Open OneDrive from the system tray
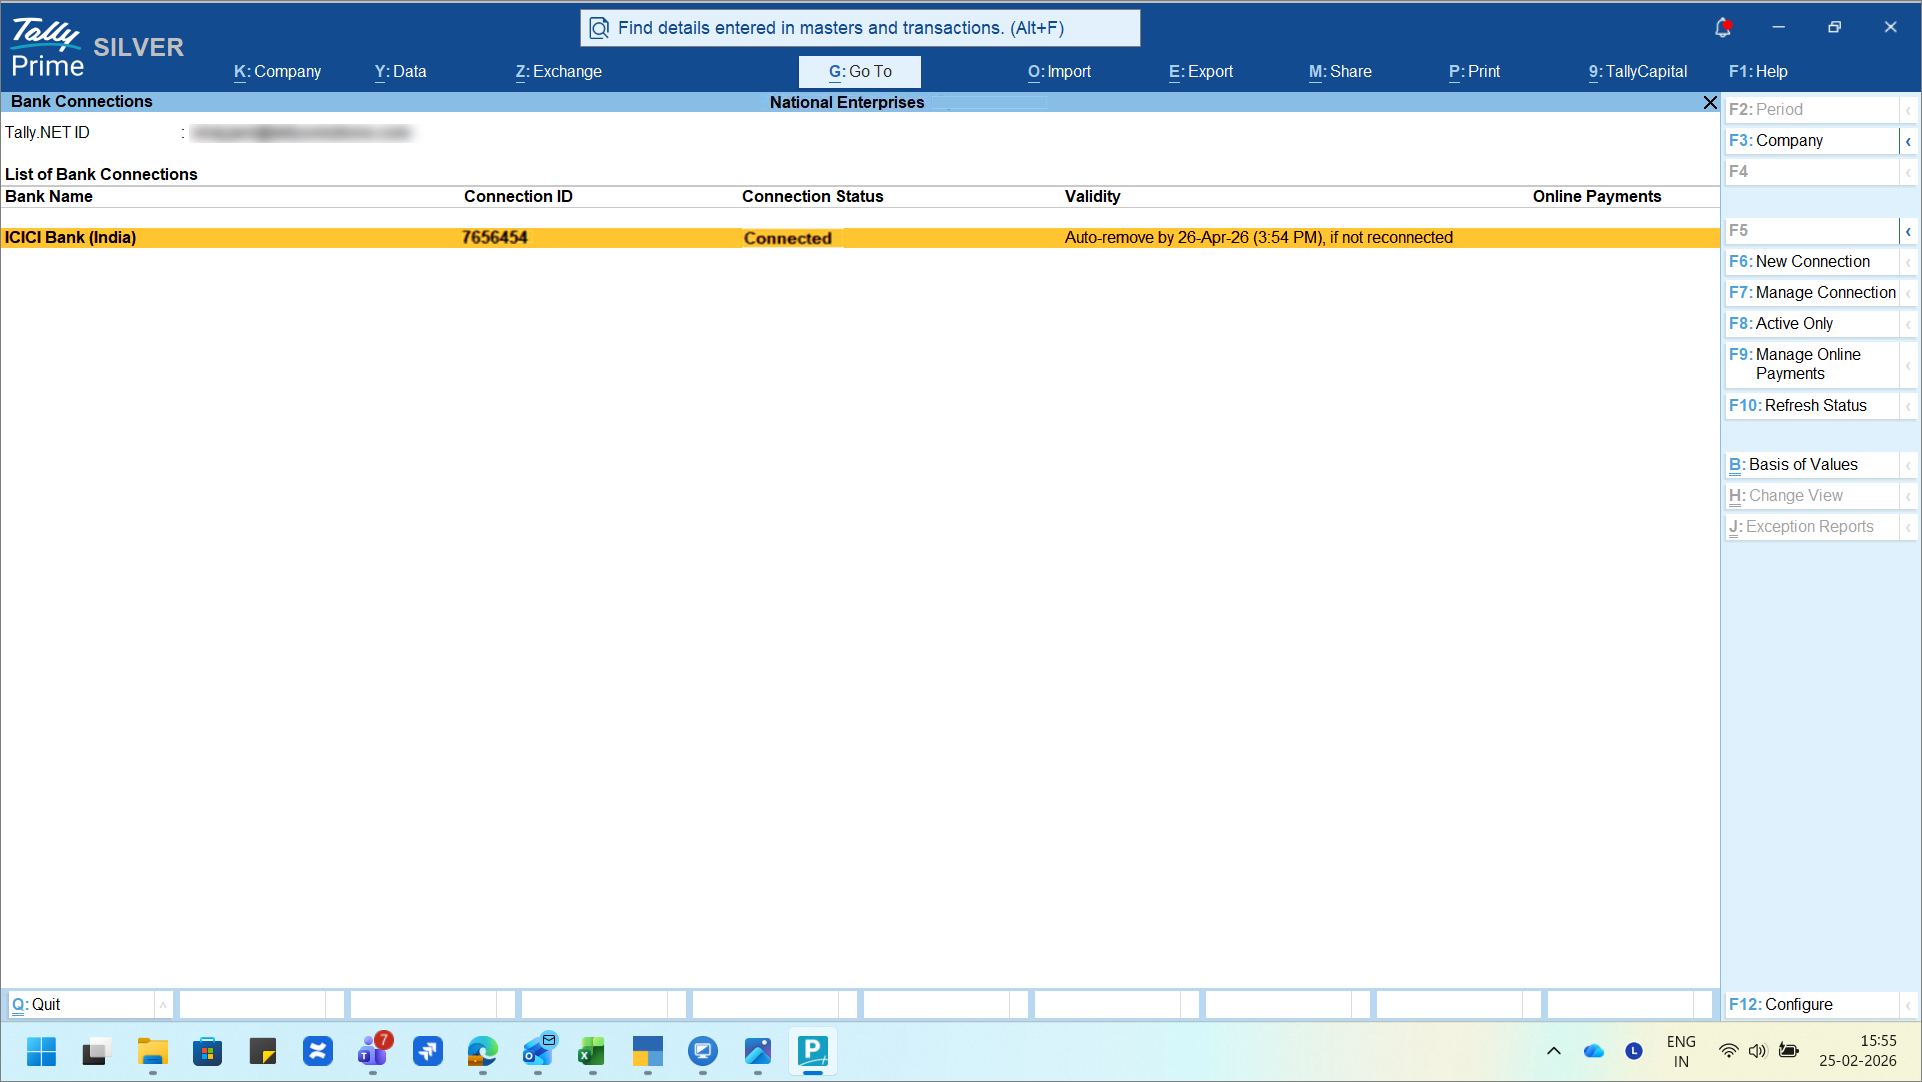 click(x=1594, y=1051)
